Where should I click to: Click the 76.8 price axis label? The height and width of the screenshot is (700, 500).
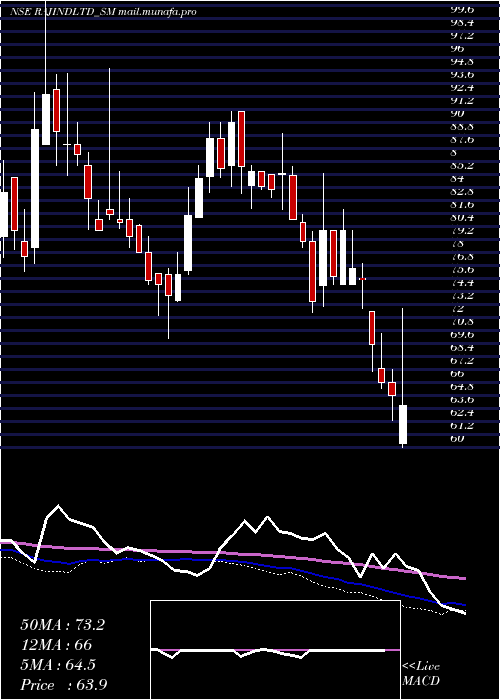pos(464,257)
